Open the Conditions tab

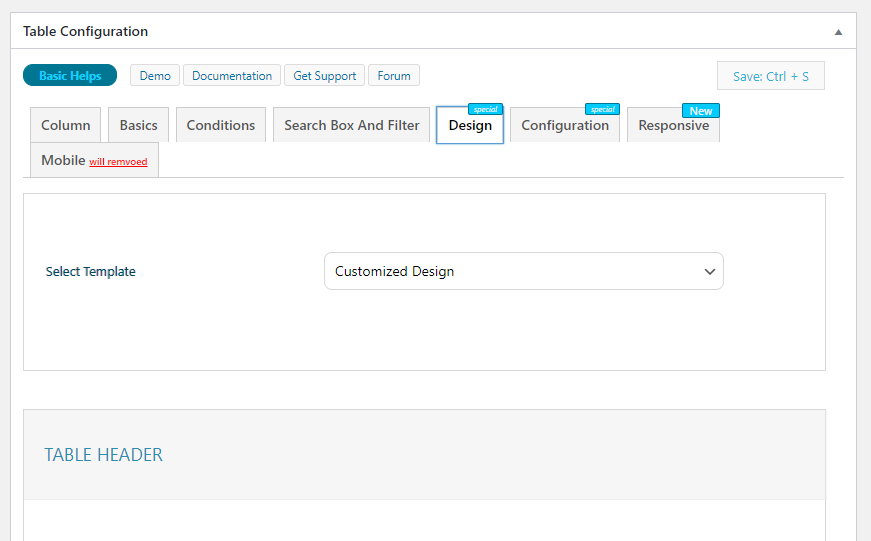point(221,125)
